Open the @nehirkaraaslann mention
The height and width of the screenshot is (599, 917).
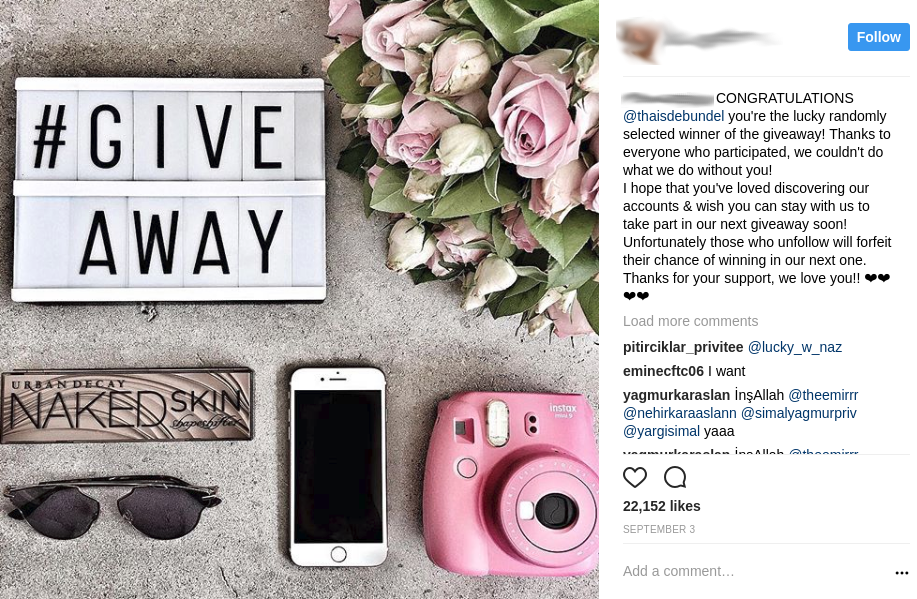click(680, 414)
